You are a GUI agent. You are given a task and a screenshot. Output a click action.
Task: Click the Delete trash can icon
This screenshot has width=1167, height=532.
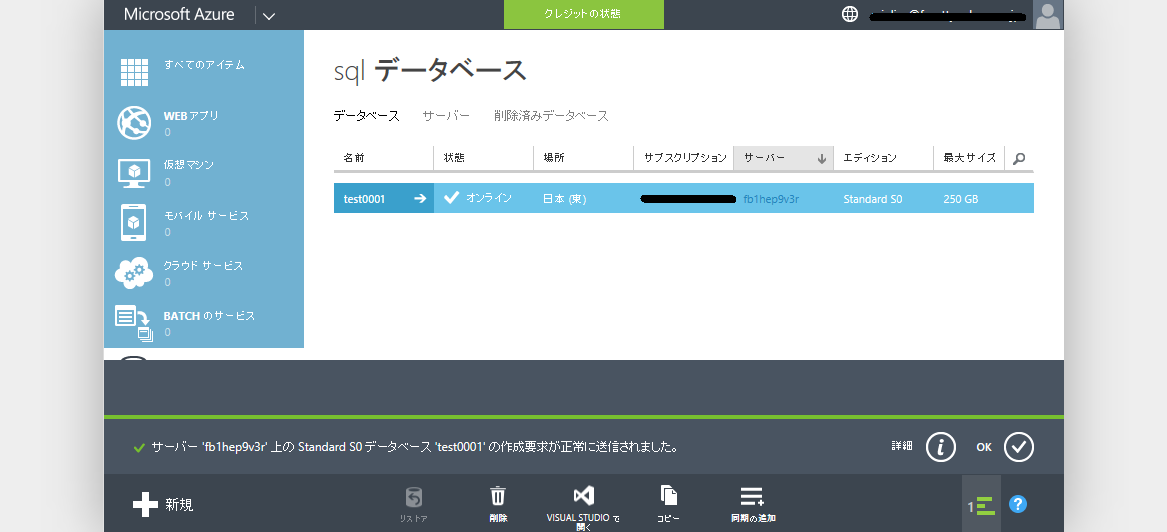point(498,496)
